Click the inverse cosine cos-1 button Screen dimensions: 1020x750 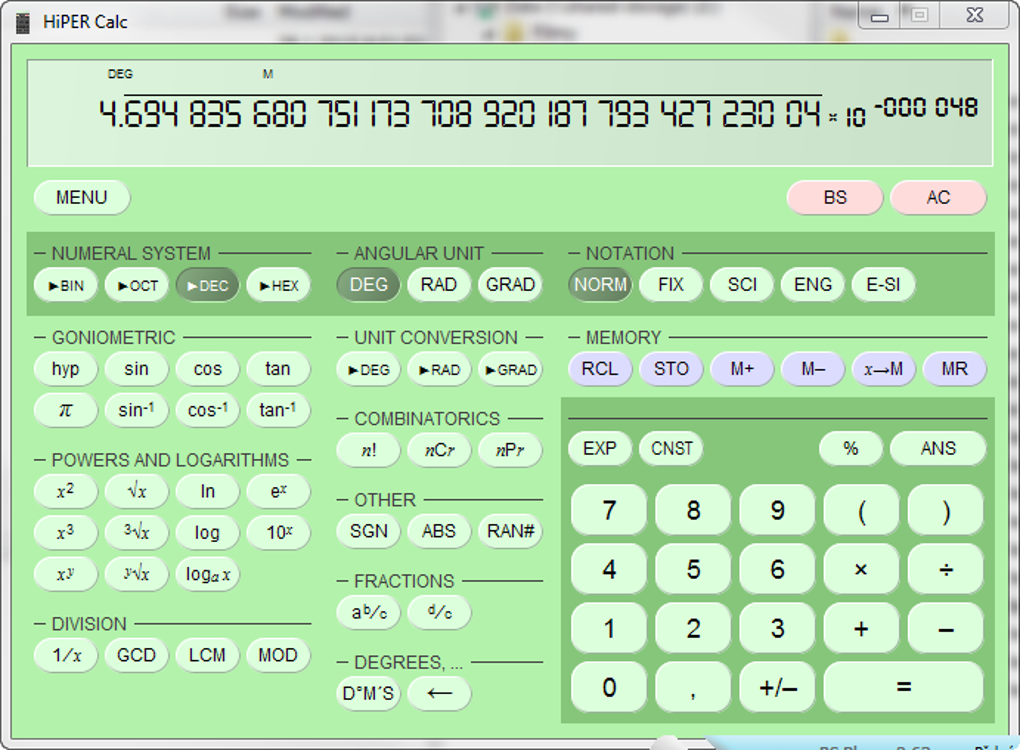[208, 410]
